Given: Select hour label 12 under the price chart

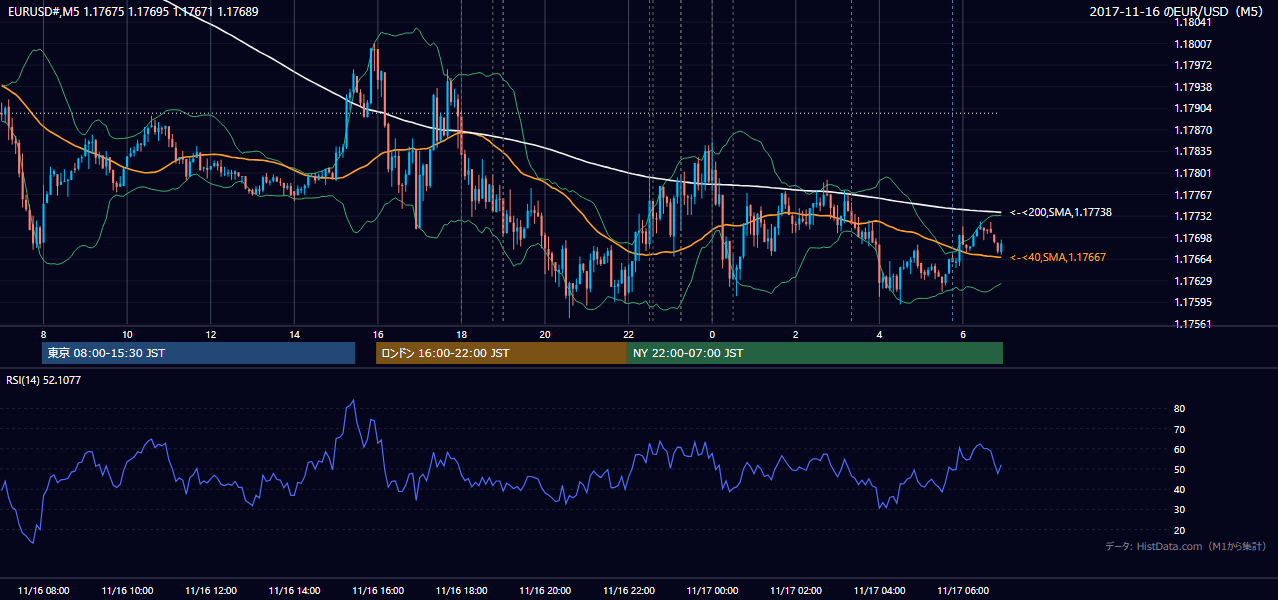Looking at the screenshot, I should click(210, 334).
